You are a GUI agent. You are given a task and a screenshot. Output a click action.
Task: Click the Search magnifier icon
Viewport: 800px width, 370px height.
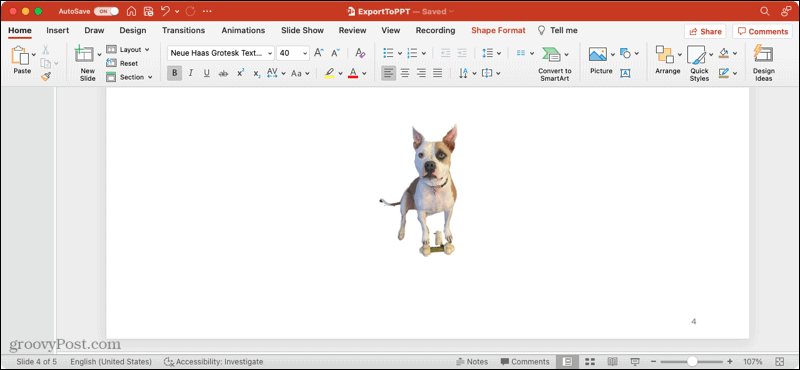(764, 11)
